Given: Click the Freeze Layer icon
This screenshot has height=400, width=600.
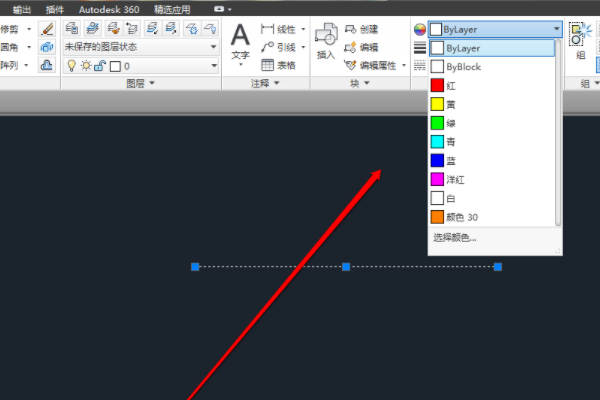Looking at the screenshot, I should point(192,28).
